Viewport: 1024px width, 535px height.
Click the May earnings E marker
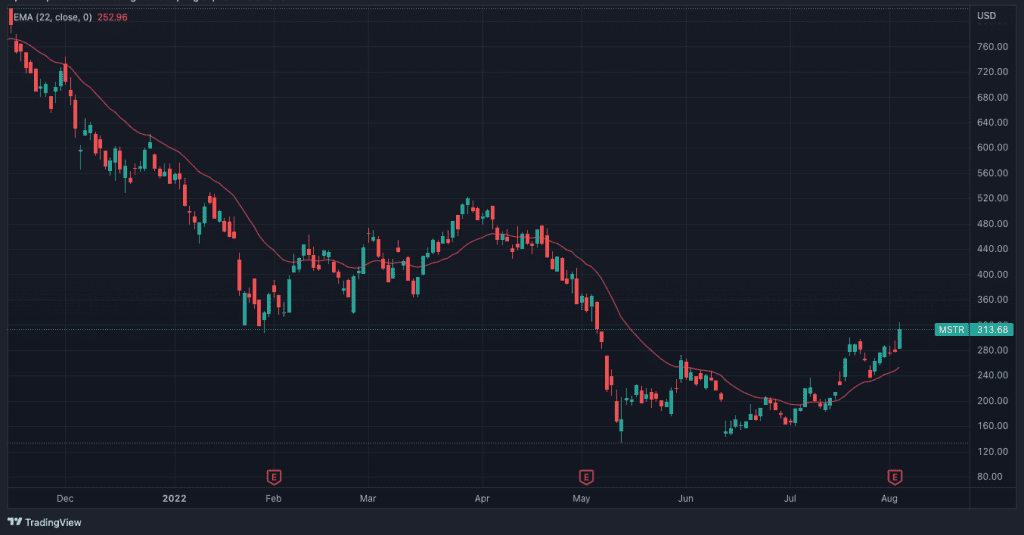tap(586, 478)
